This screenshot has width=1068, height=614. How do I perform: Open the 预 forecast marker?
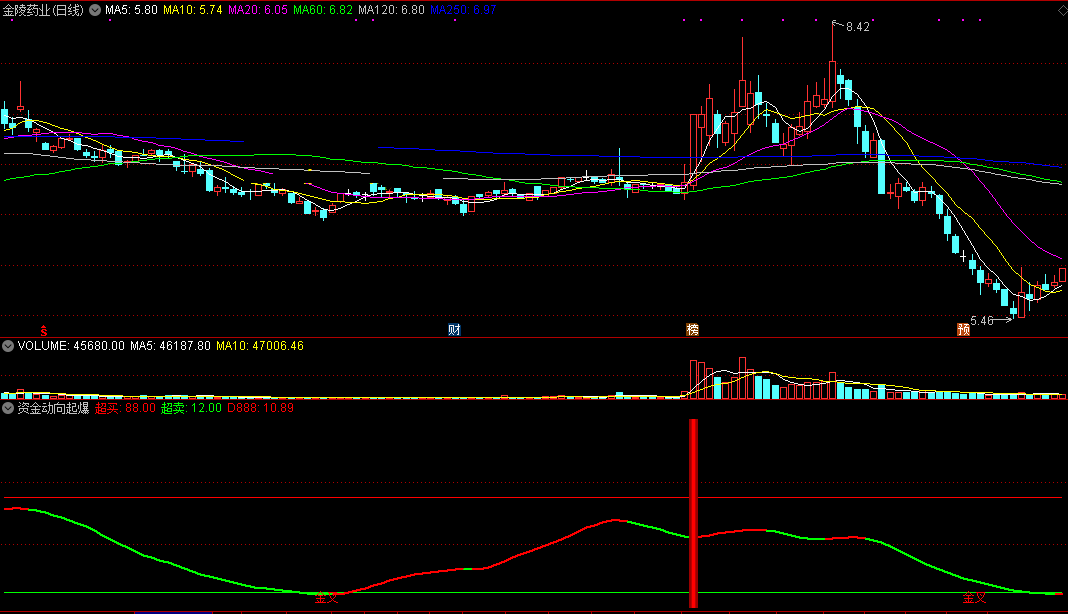pyautogui.click(x=963, y=330)
